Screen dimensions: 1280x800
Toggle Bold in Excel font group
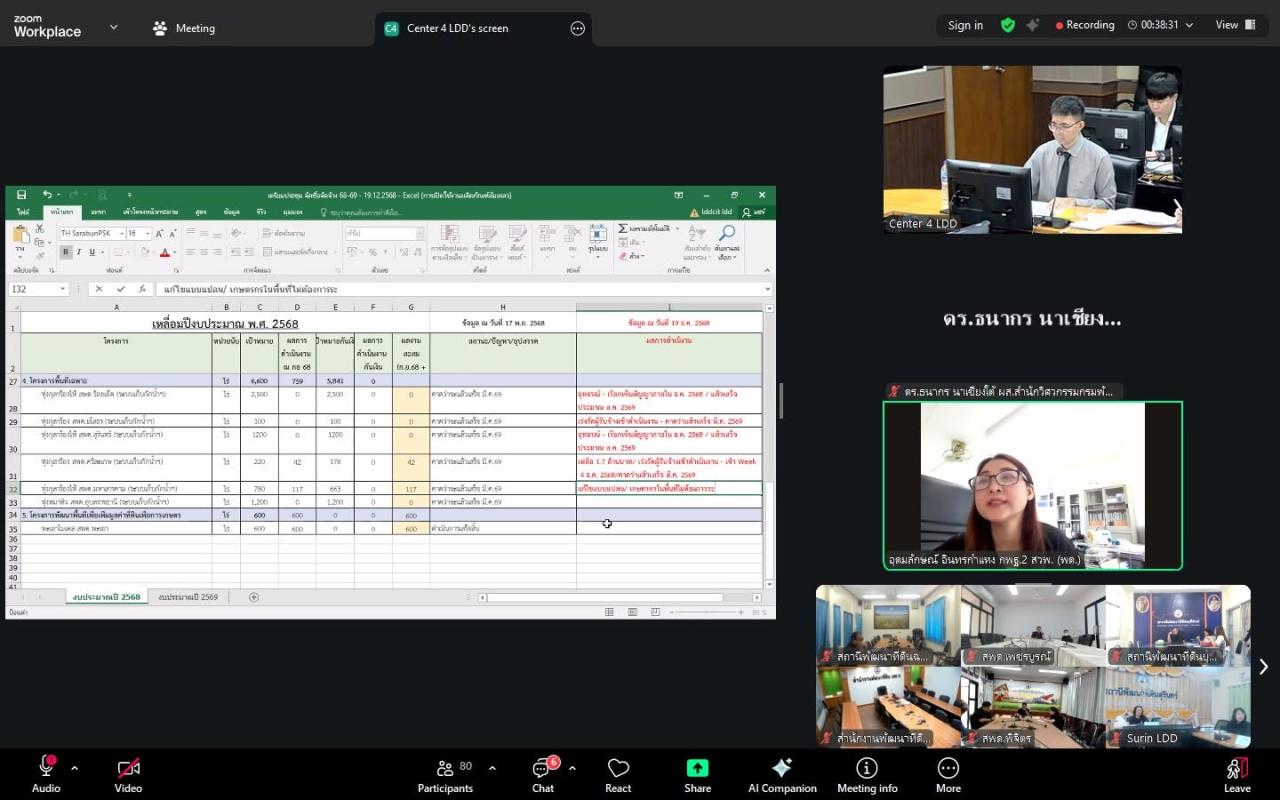pyautogui.click(x=65, y=252)
